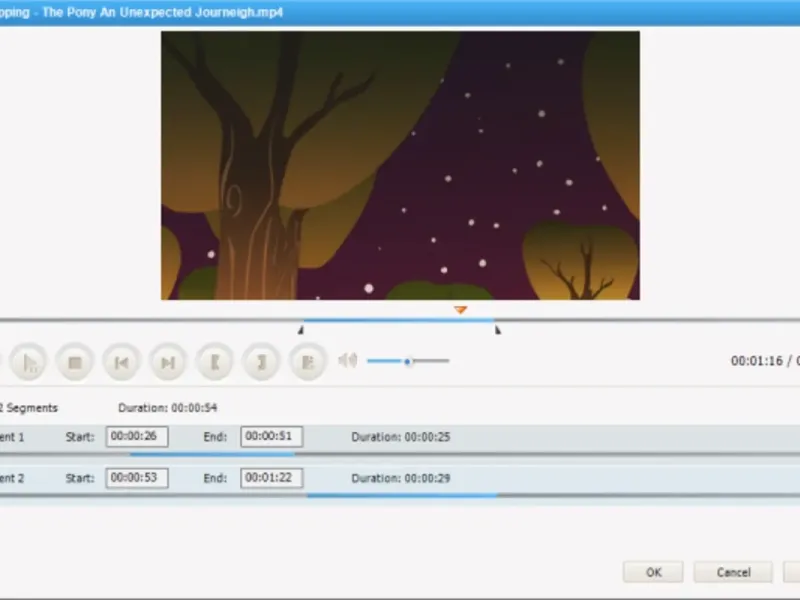This screenshot has height=600, width=800.
Task: Confirm with the OK button
Action: coord(653,572)
